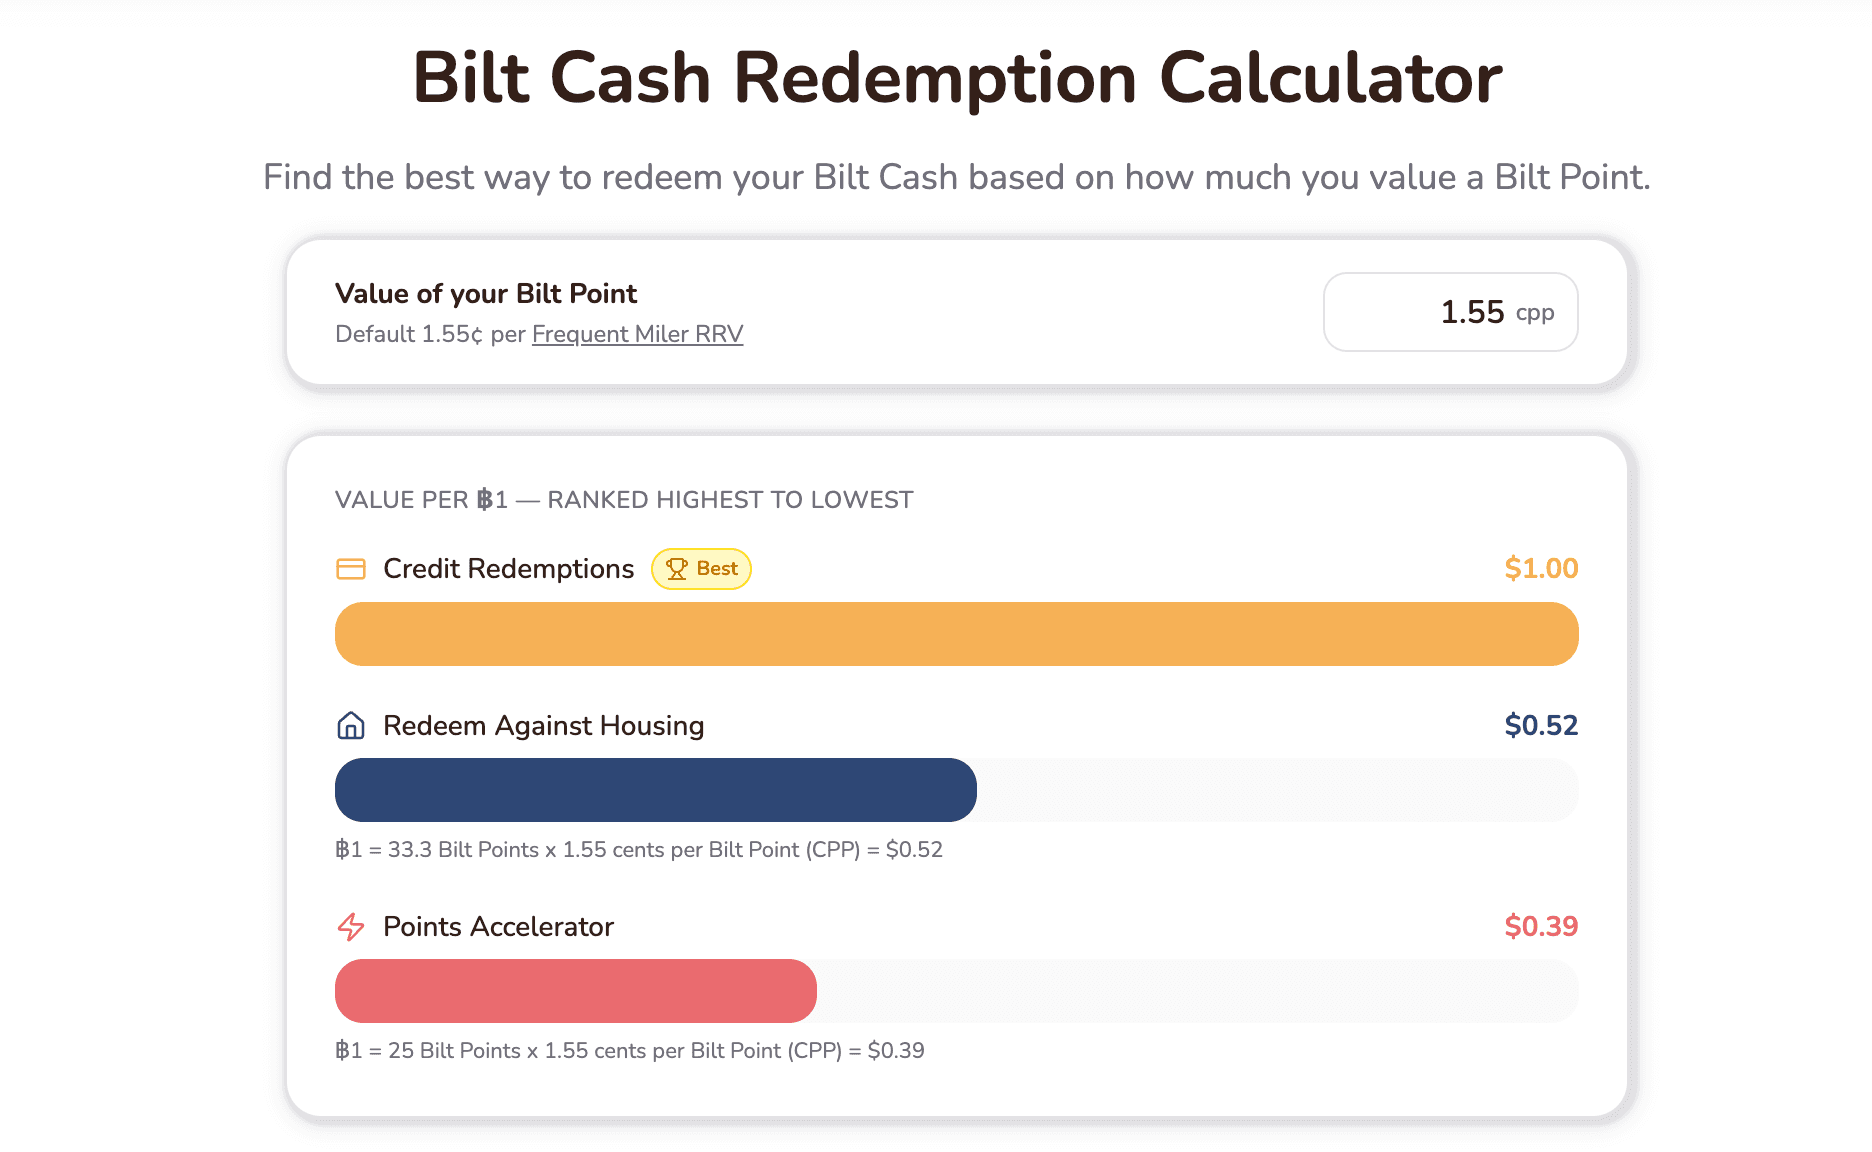
Task: Click the $0.52 housing value amount
Action: (x=1541, y=726)
